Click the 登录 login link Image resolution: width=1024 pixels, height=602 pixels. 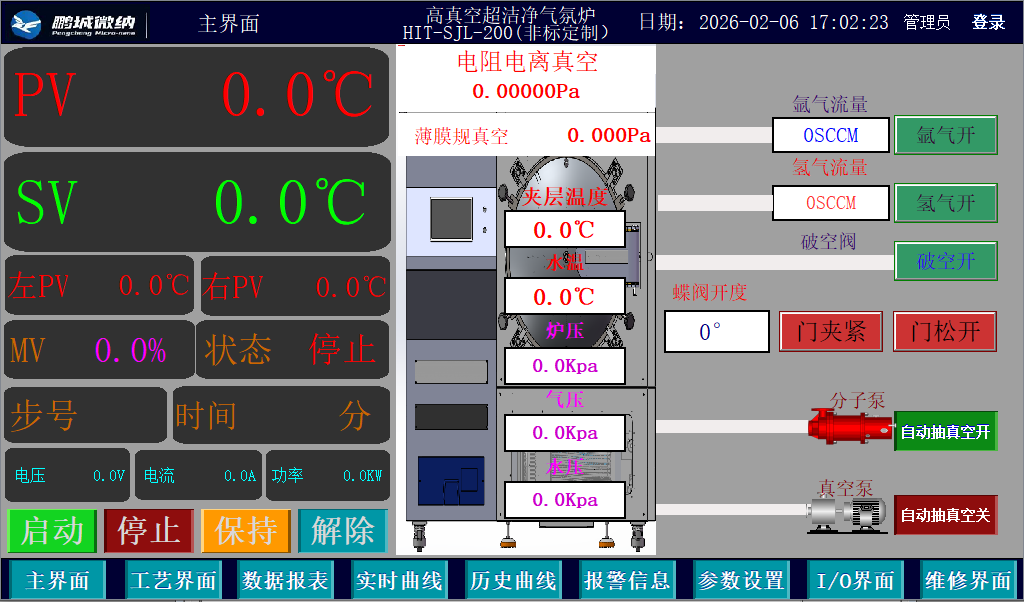click(x=989, y=21)
